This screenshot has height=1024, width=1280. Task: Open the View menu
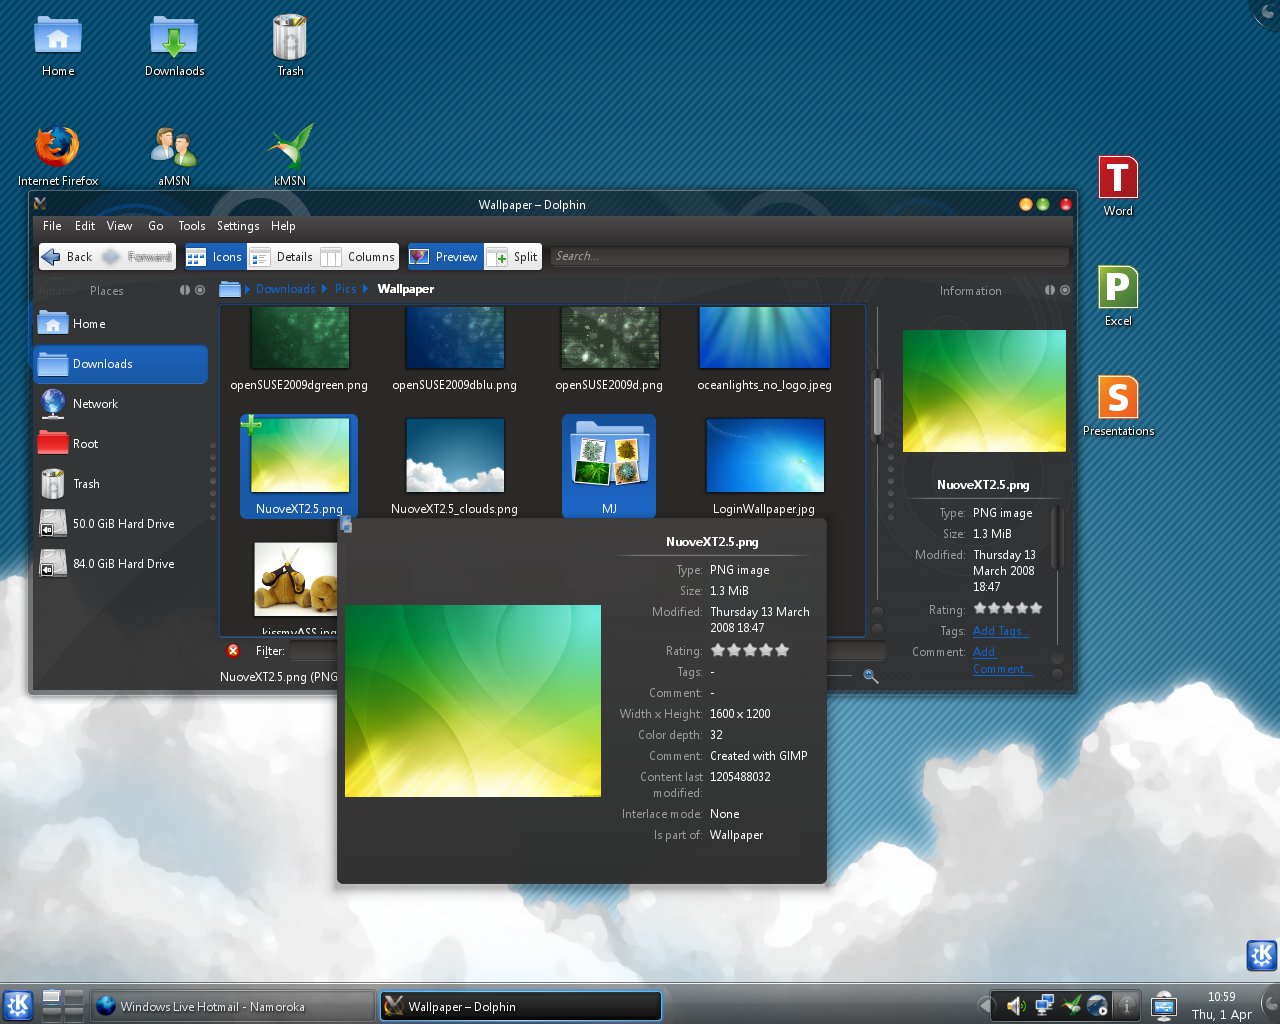[x=119, y=226]
